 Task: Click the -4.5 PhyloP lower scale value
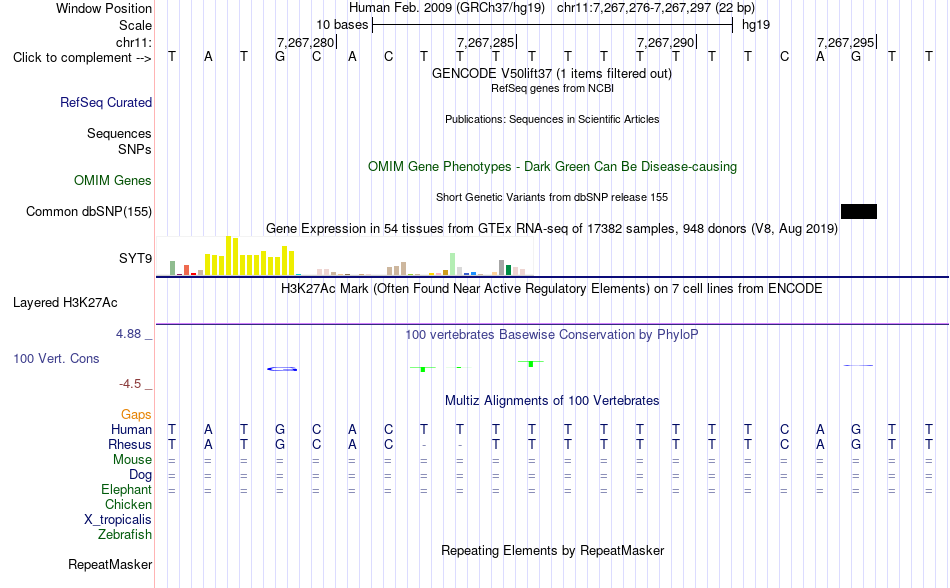130,384
